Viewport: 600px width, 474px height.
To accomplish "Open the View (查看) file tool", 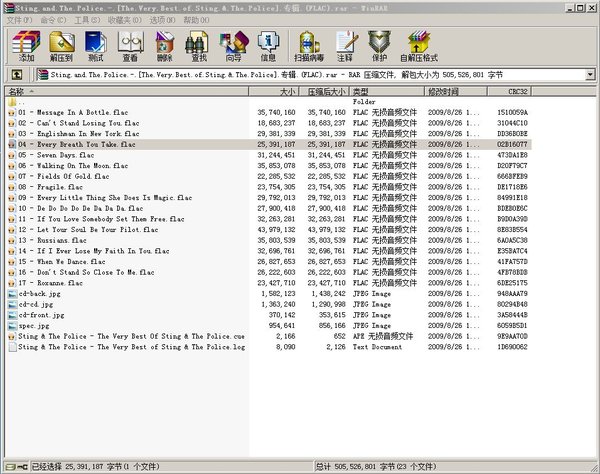I will pos(130,46).
